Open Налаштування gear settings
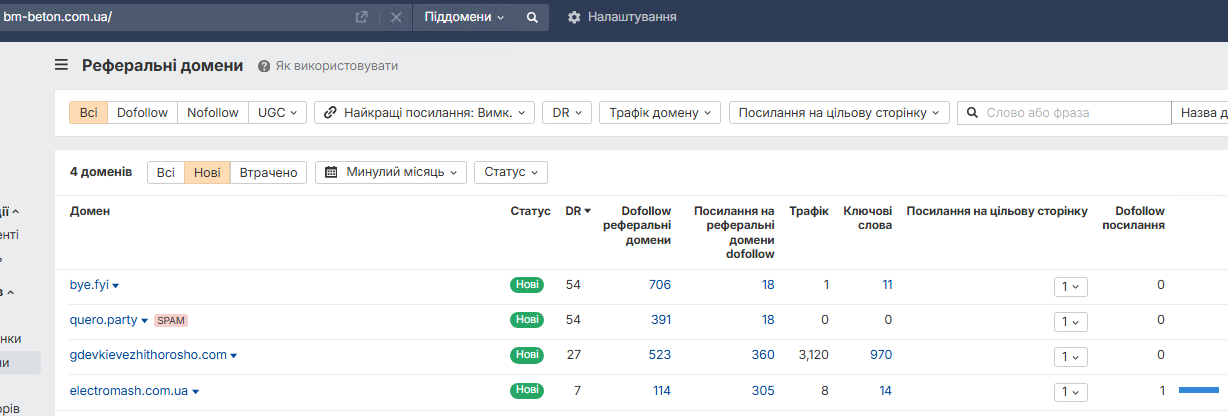Viewport: 1228px width, 416px height. coord(574,17)
